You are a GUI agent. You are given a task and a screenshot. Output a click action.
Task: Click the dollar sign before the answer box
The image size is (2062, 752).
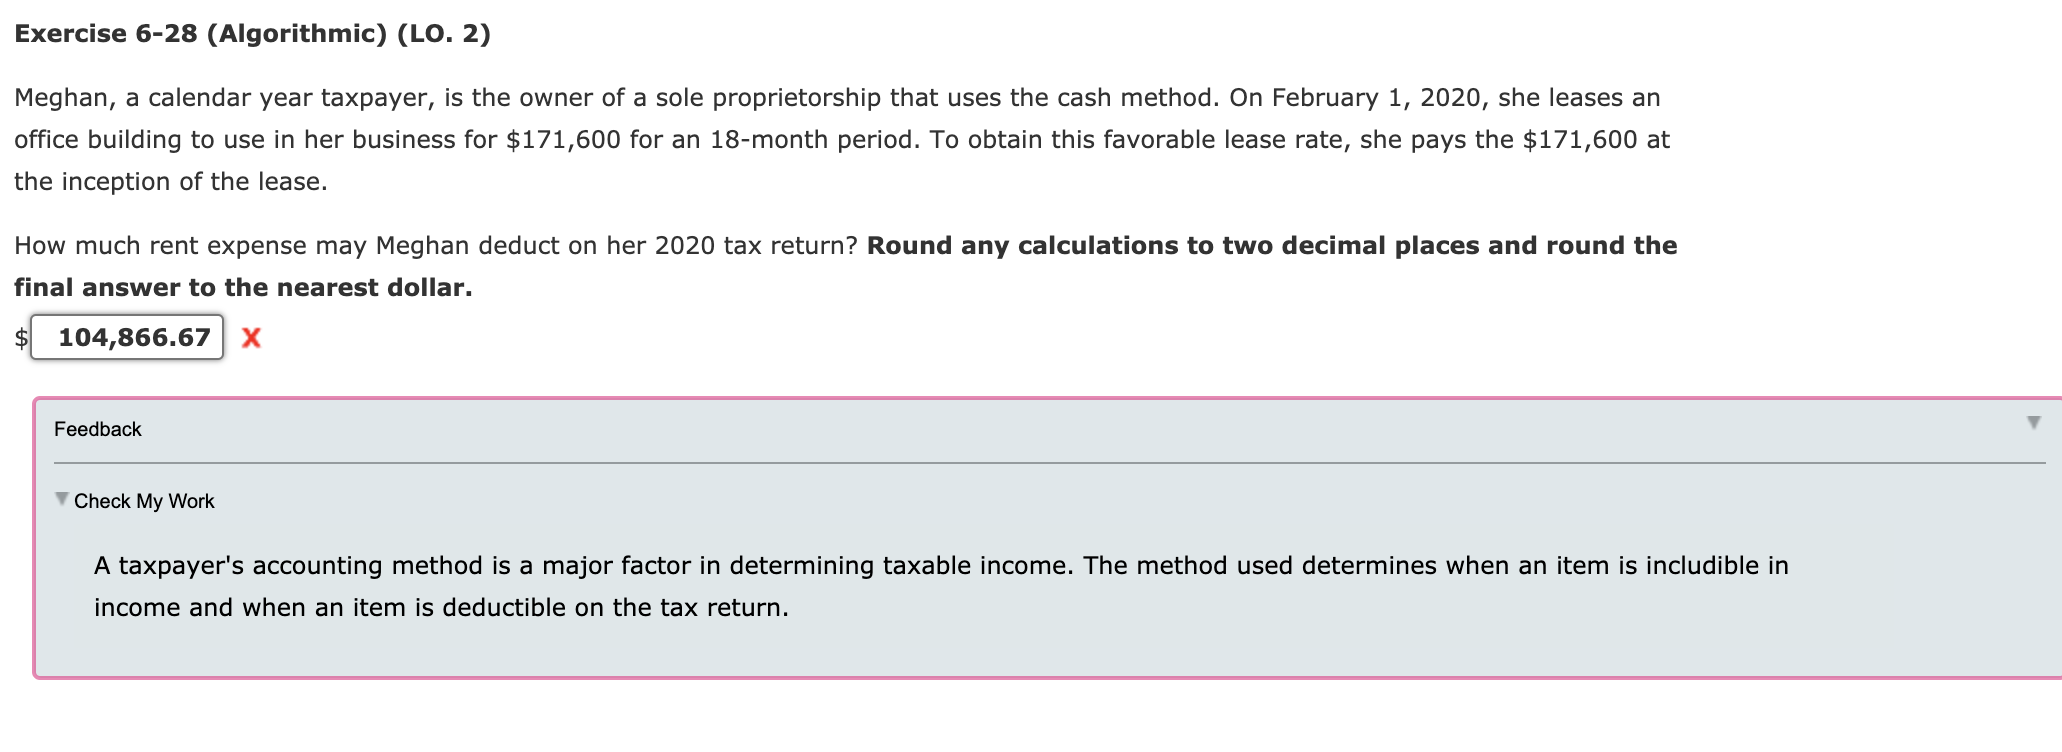point(18,338)
